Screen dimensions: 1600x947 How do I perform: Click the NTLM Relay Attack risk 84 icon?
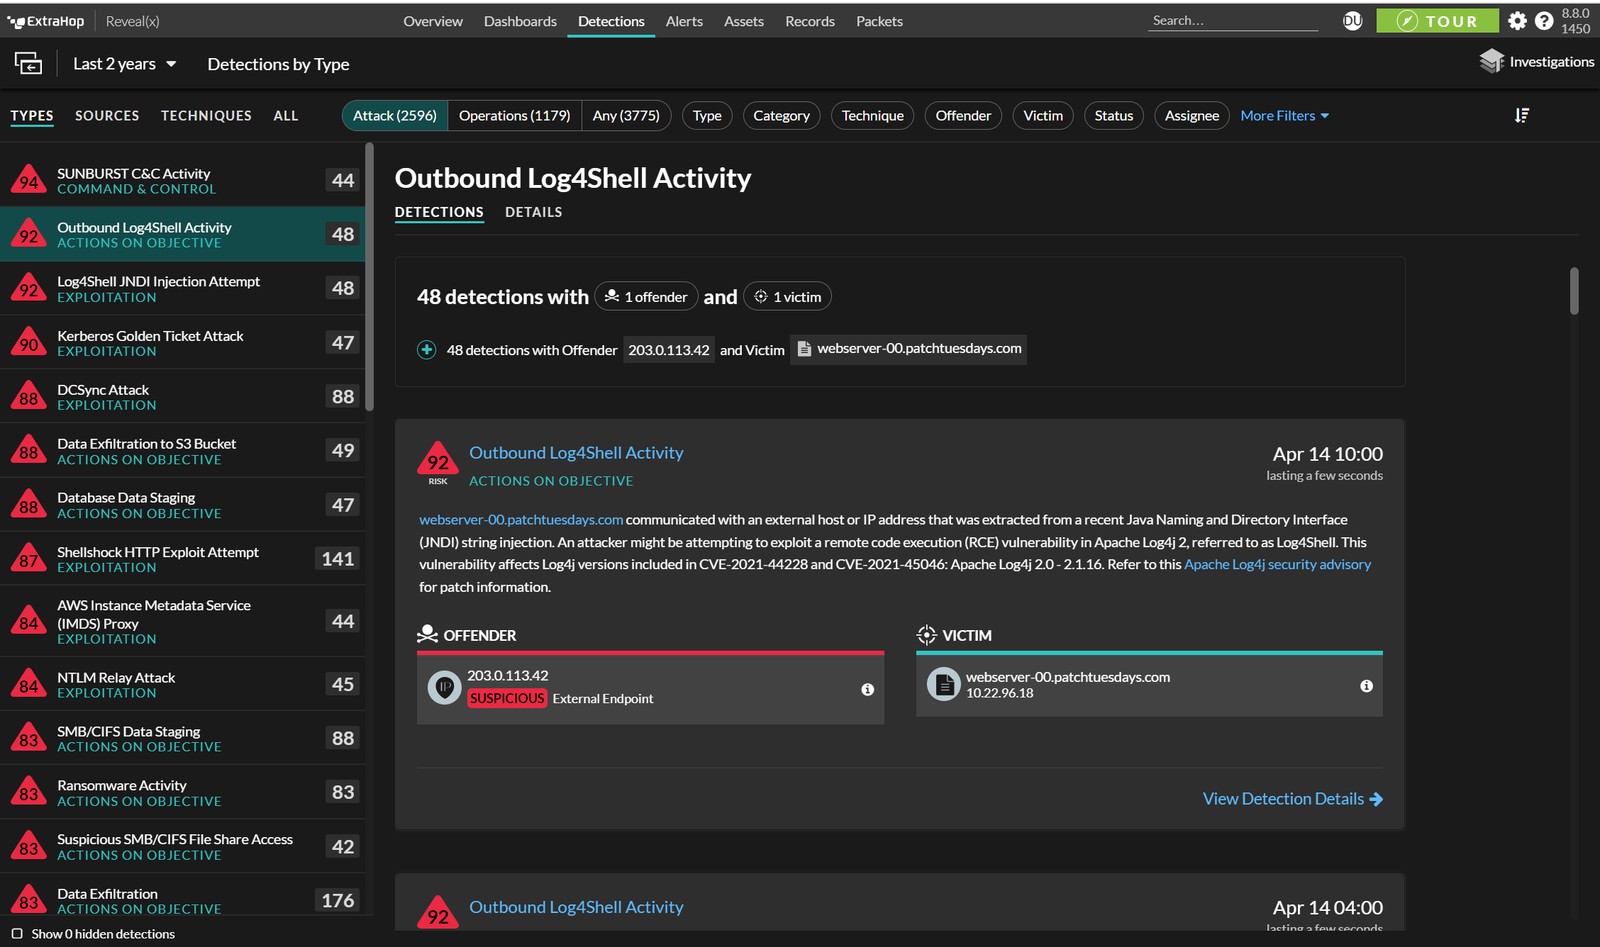[x=29, y=684]
